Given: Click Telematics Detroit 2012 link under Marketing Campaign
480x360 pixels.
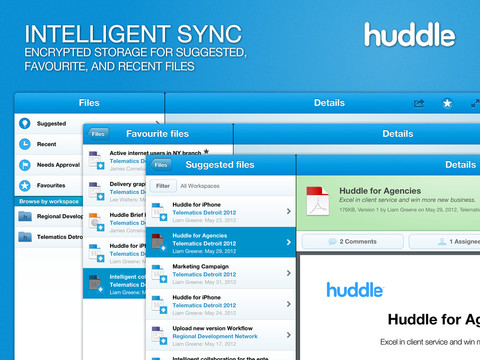Looking at the screenshot, I should pos(204,274).
